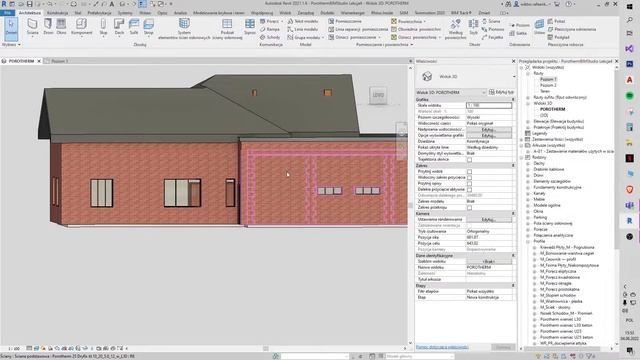The width and height of the screenshot is (640, 360).
Task: Open the Widok 3D: POROTHERM instance dropdown
Action: tap(451, 93)
